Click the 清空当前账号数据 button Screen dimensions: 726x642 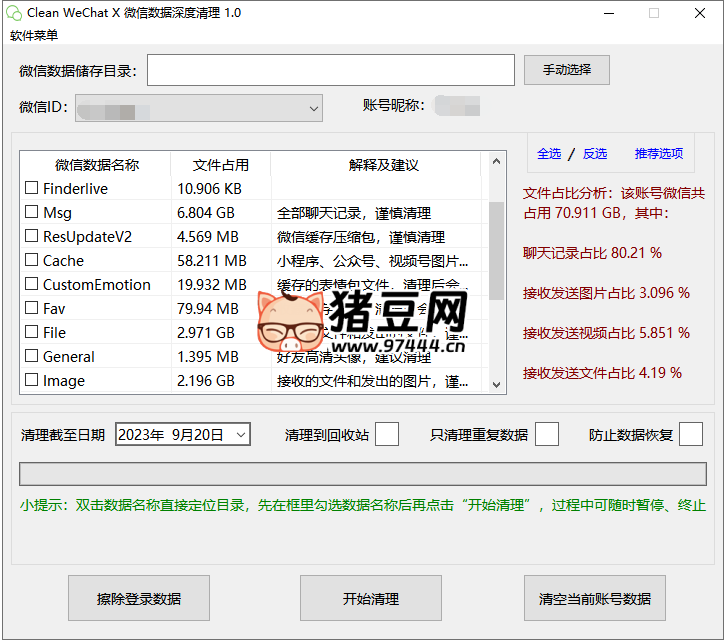click(x=595, y=598)
